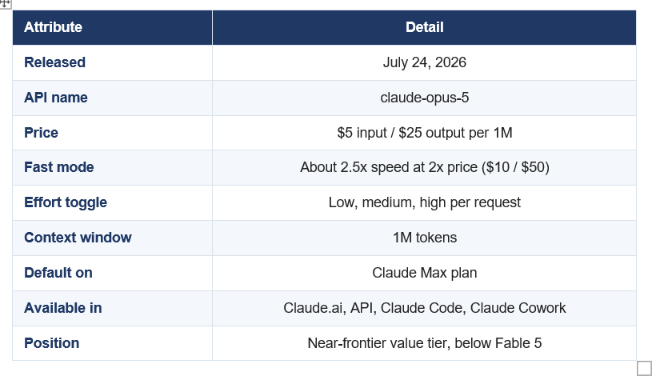Click the Low, medium, high cell
Viewport: 660px width, 385px height.
pyautogui.click(x=424, y=203)
